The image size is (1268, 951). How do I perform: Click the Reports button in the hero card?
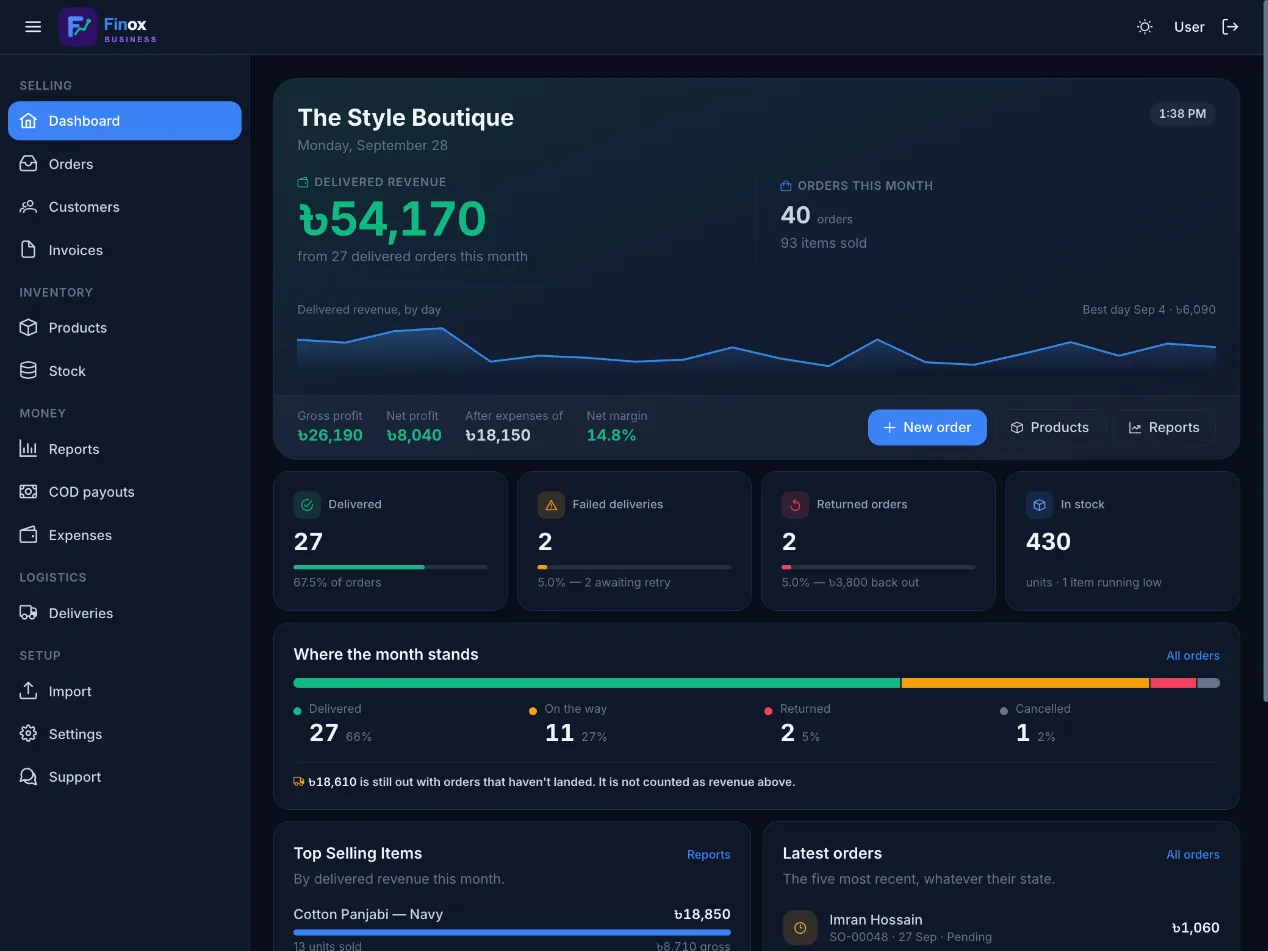pyautogui.click(x=1164, y=427)
